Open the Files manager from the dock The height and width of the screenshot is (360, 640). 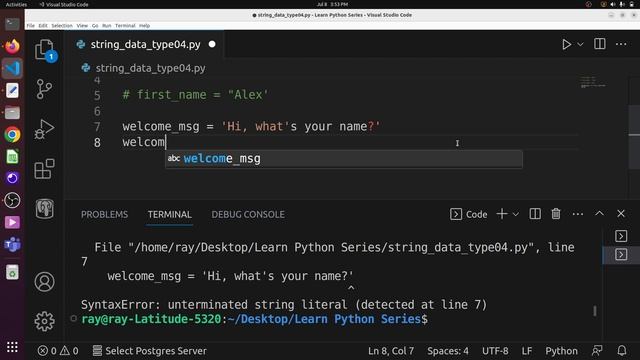[12, 113]
